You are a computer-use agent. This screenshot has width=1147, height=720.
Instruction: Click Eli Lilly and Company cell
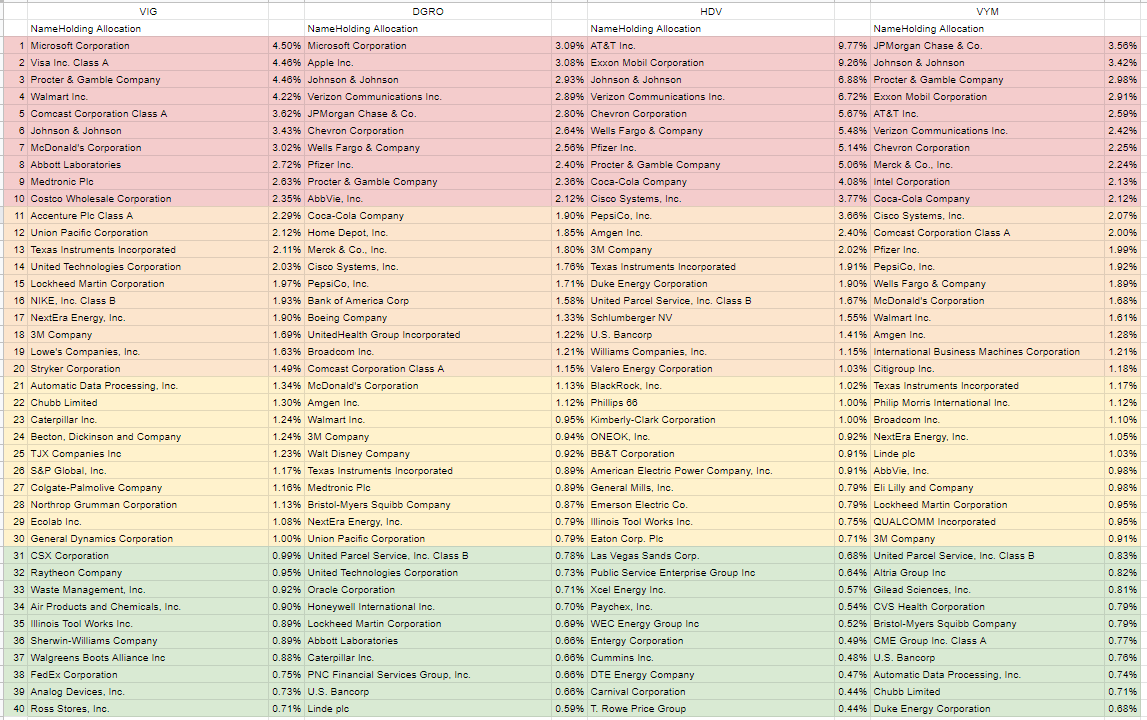(987, 487)
